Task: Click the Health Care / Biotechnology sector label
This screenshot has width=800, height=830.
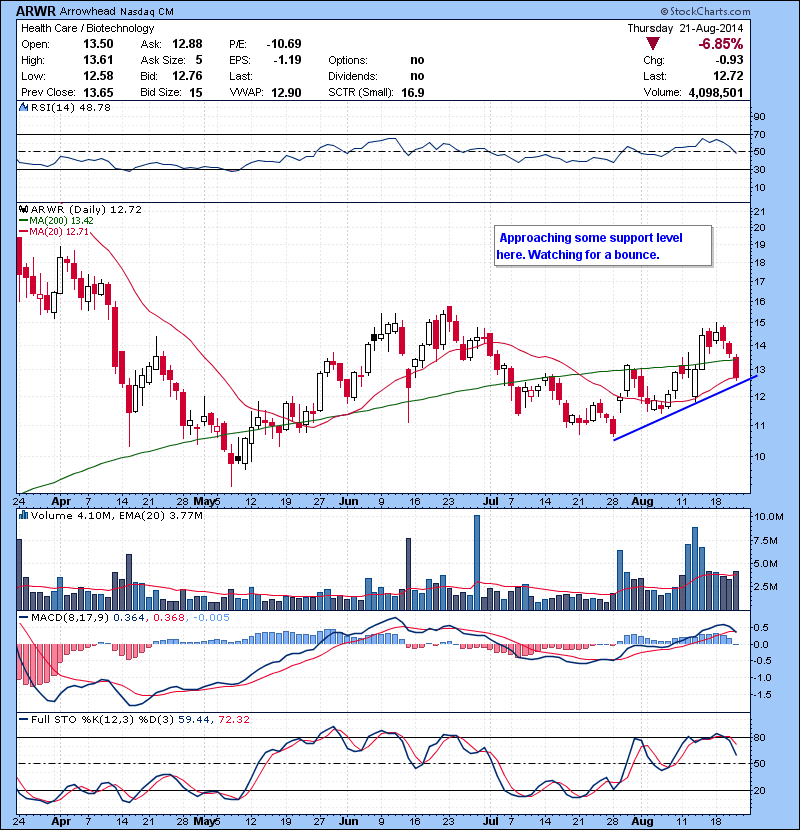Action: [x=87, y=28]
